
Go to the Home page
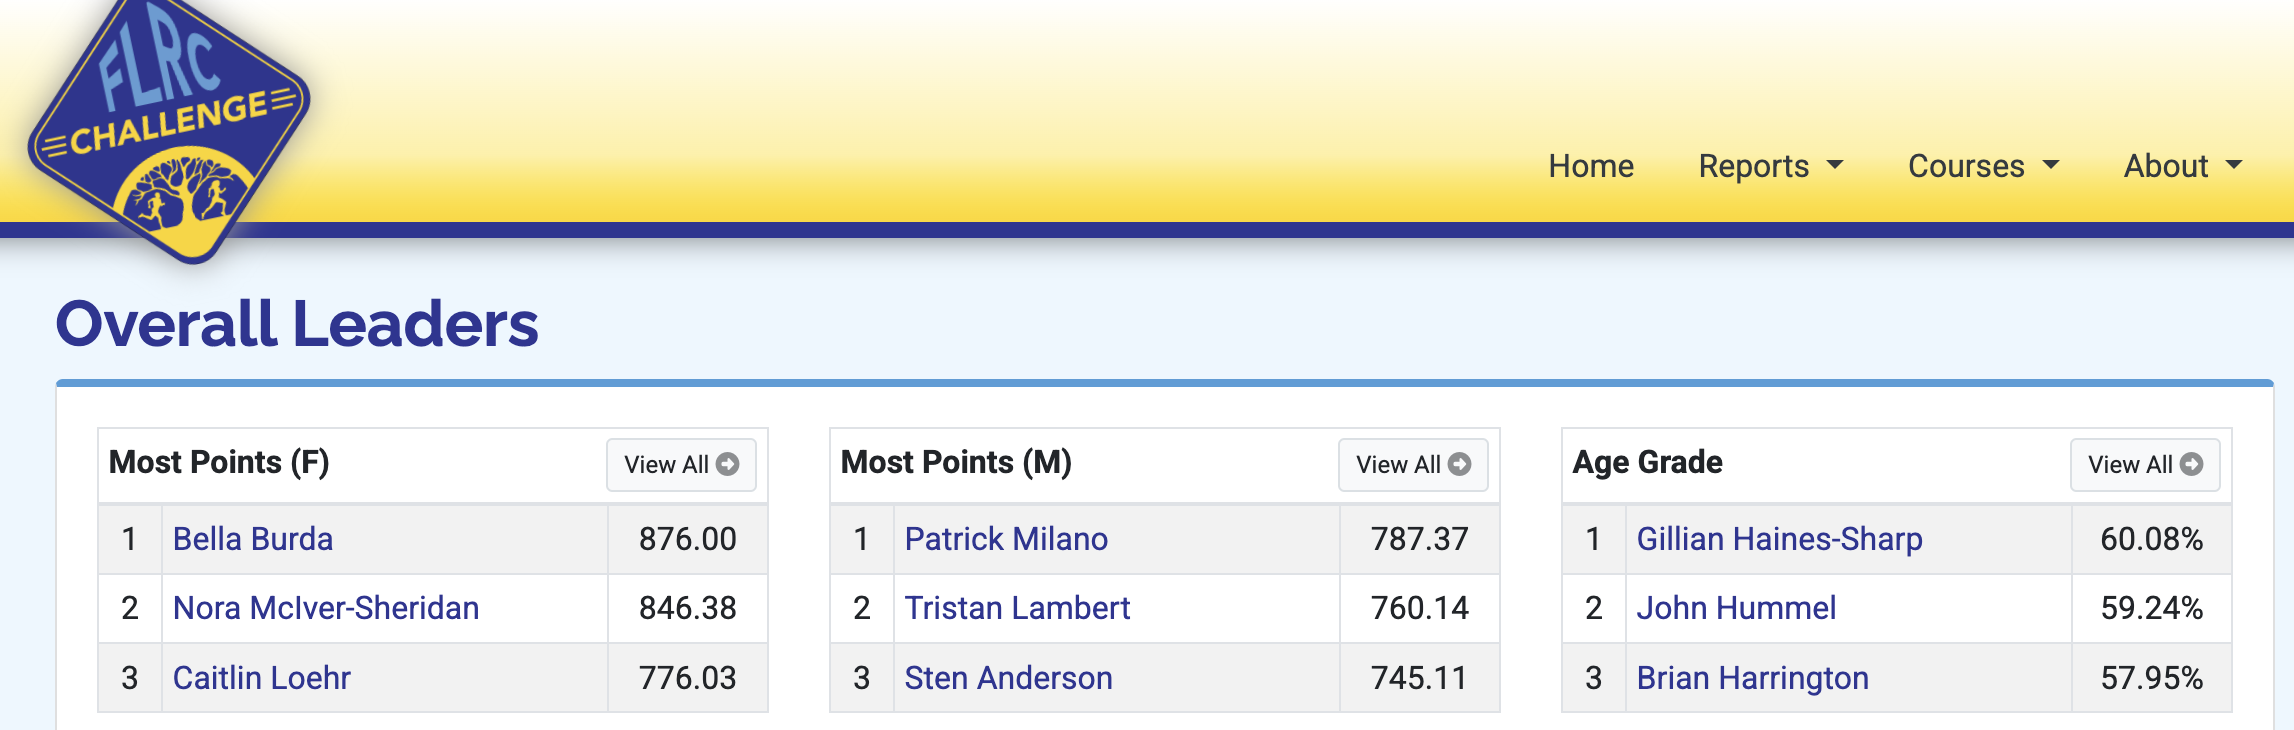1591,166
